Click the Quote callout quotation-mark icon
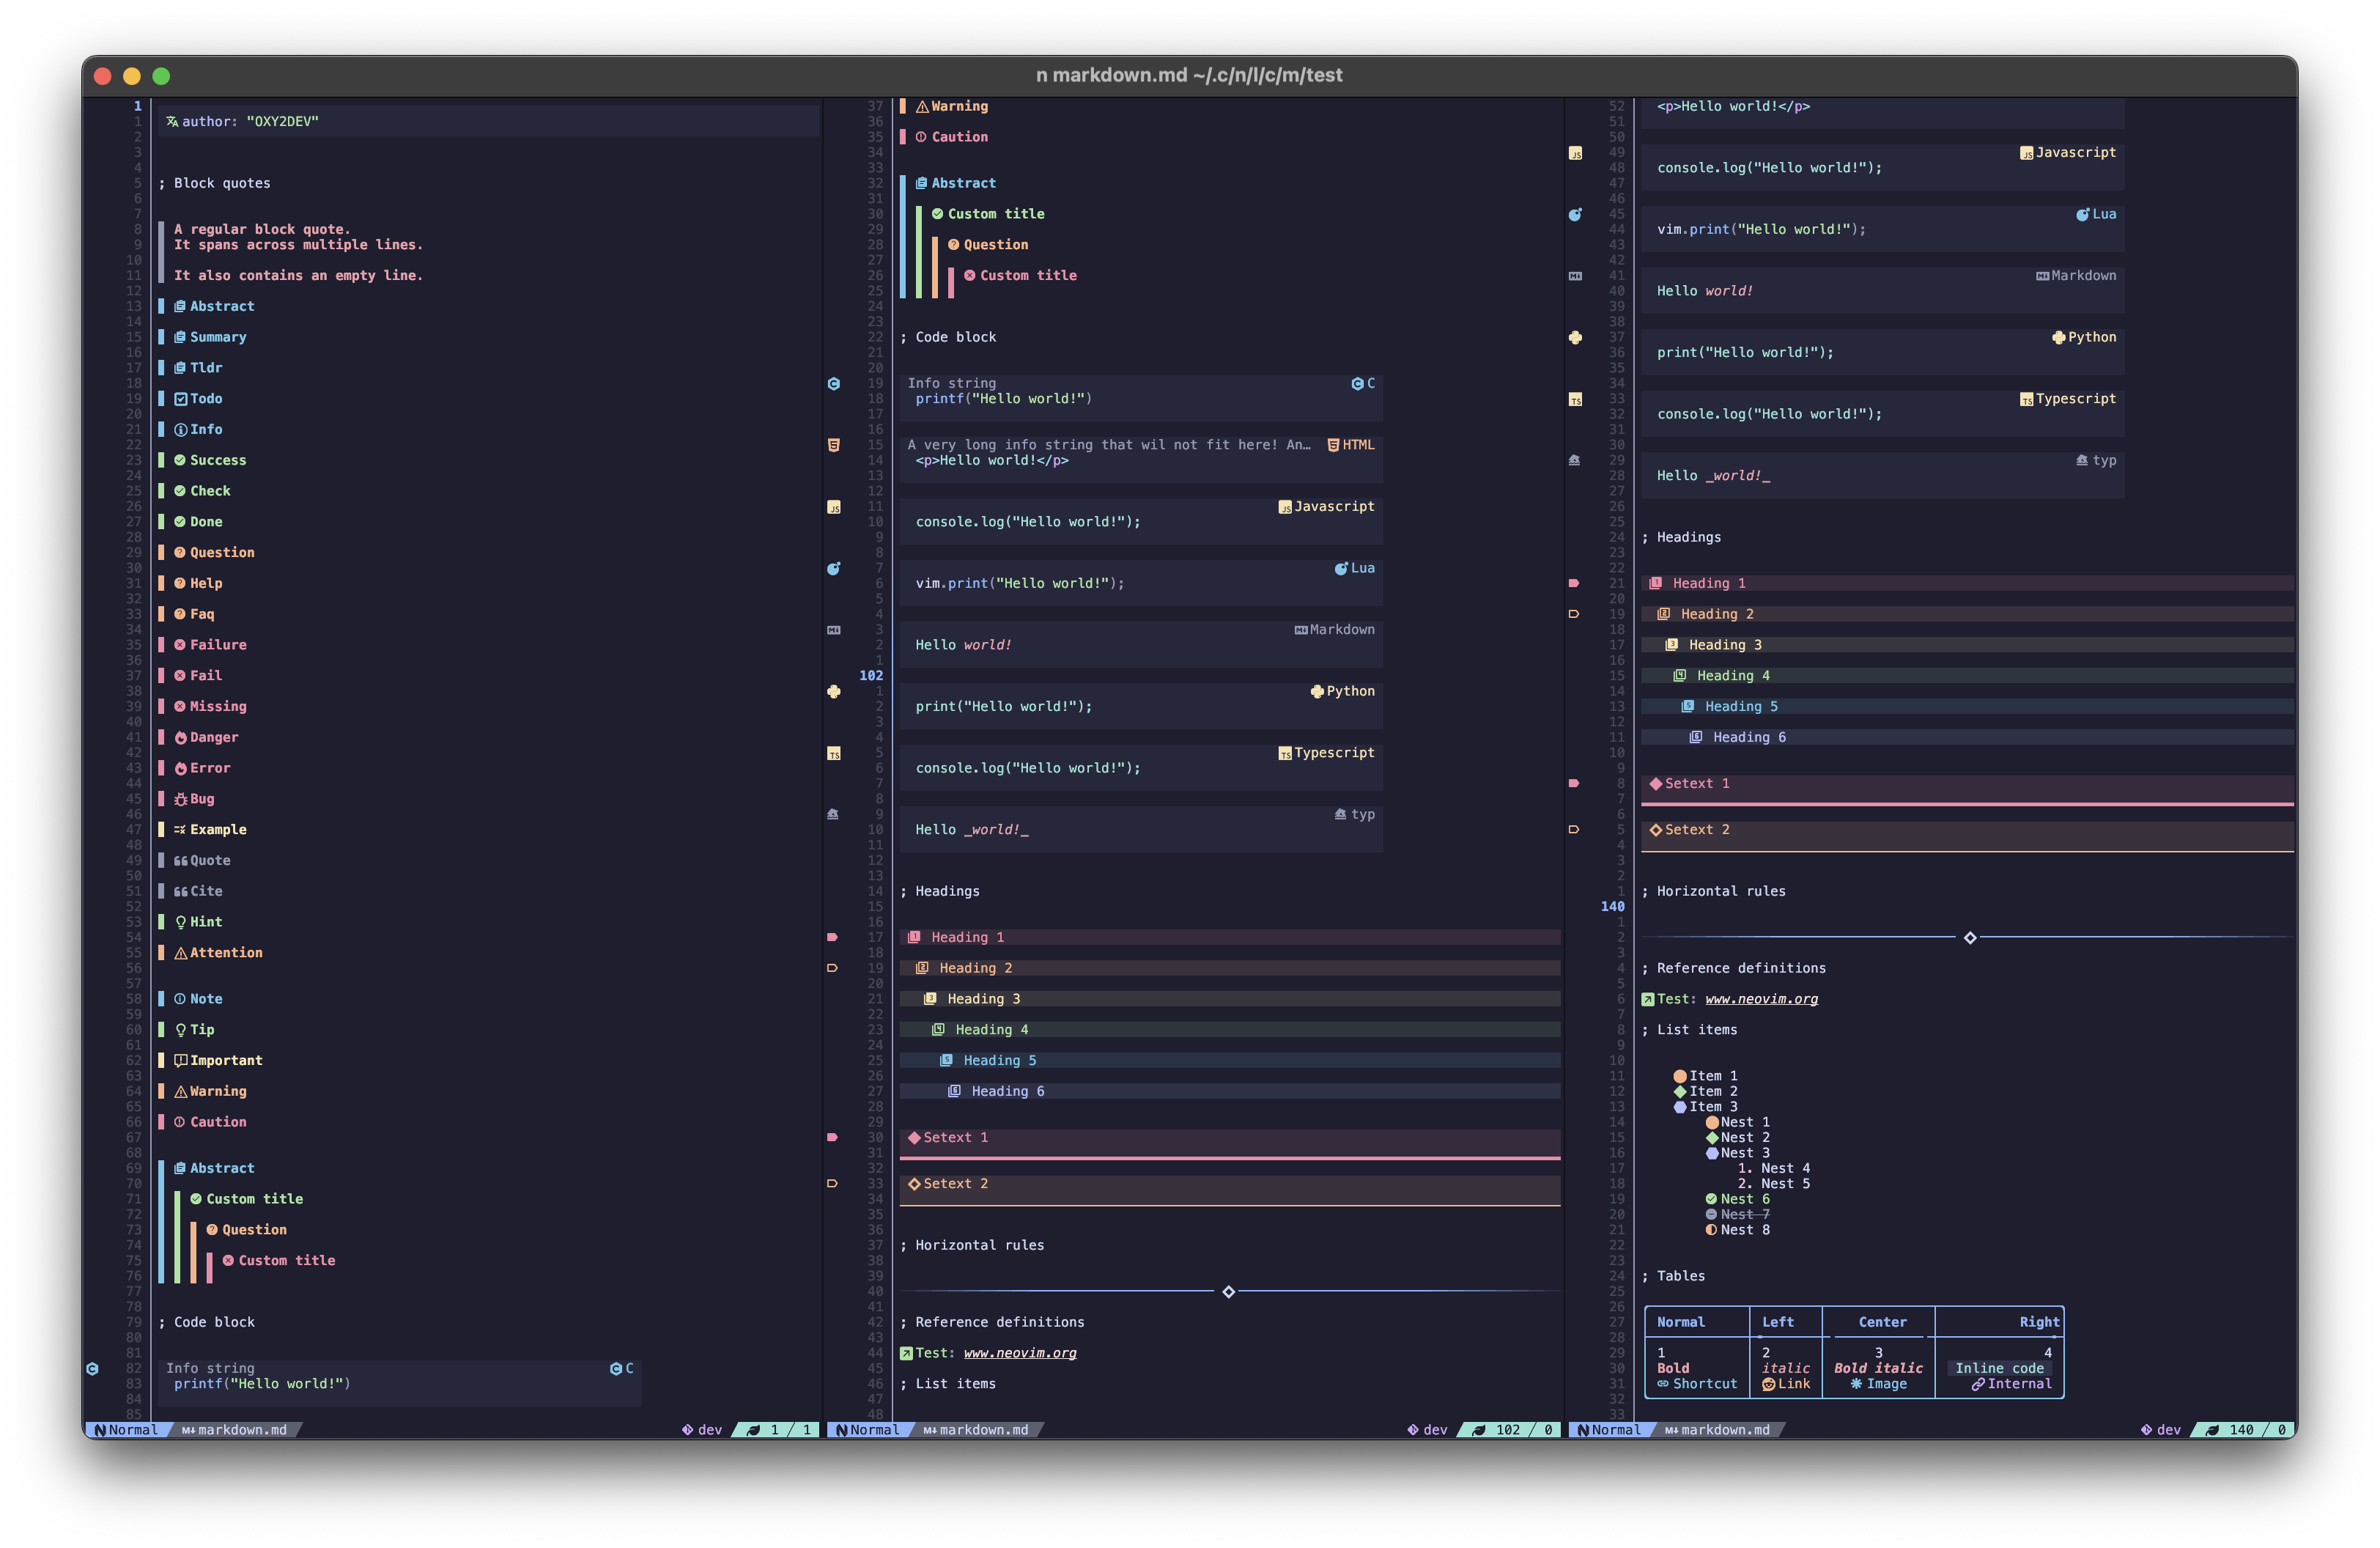2380x1548 pixels. [181, 861]
